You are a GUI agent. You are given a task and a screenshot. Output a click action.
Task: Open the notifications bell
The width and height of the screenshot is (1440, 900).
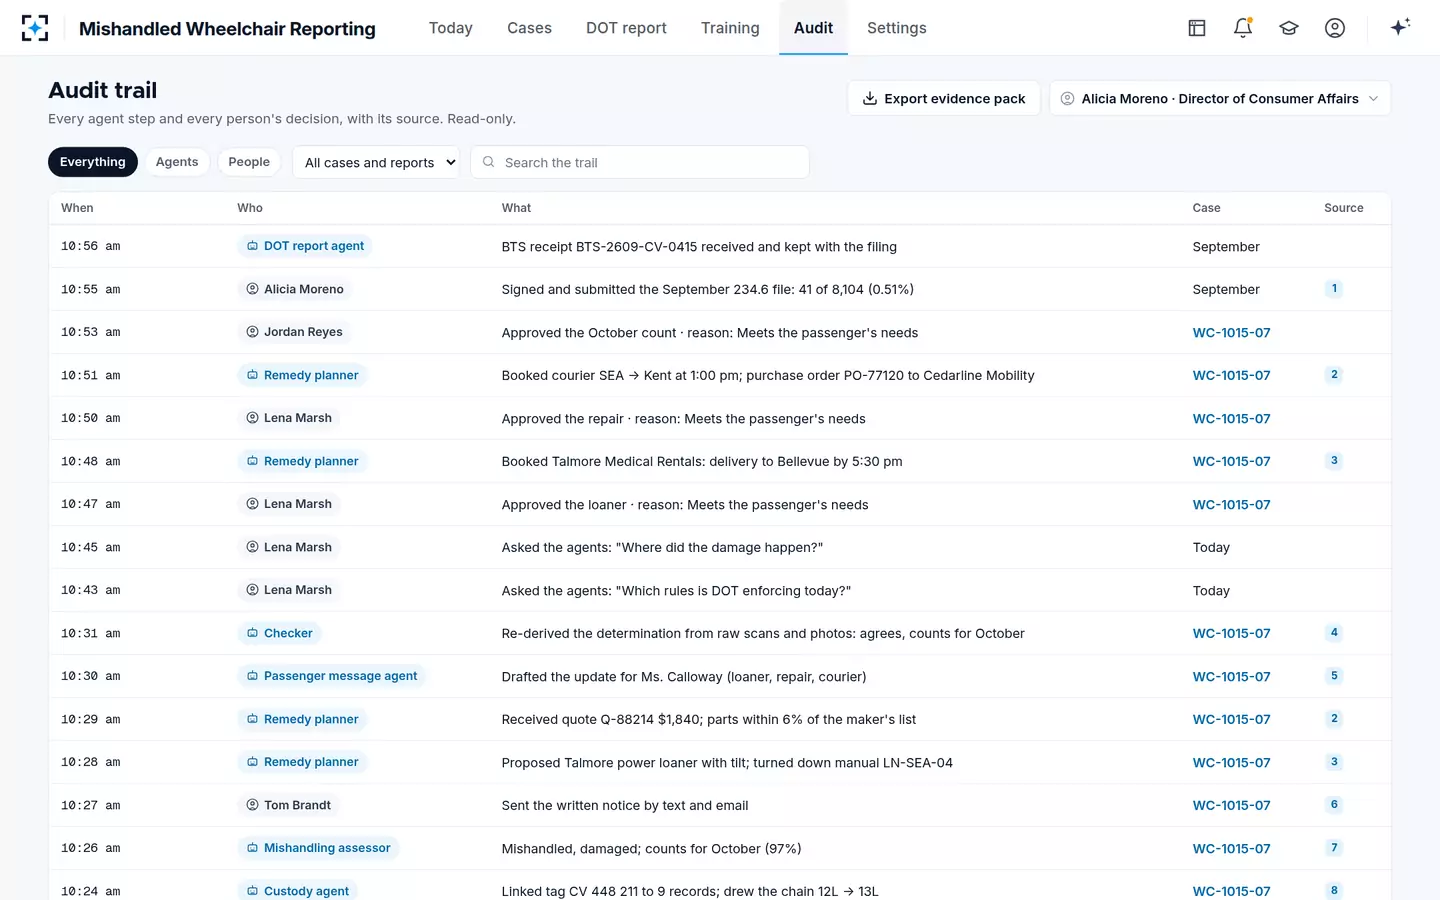click(1243, 28)
